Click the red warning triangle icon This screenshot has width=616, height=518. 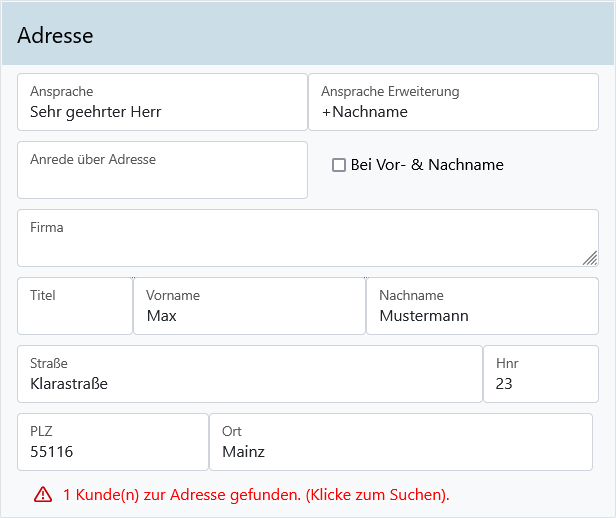[x=43, y=494]
